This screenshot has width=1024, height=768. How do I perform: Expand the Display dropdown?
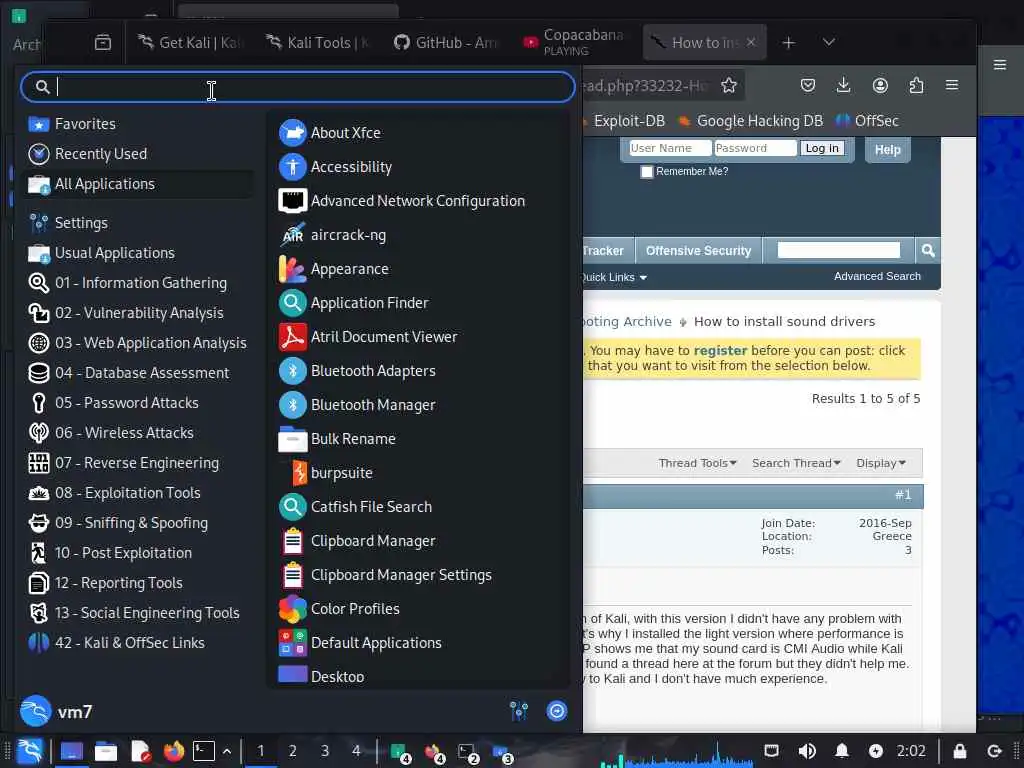(x=881, y=463)
